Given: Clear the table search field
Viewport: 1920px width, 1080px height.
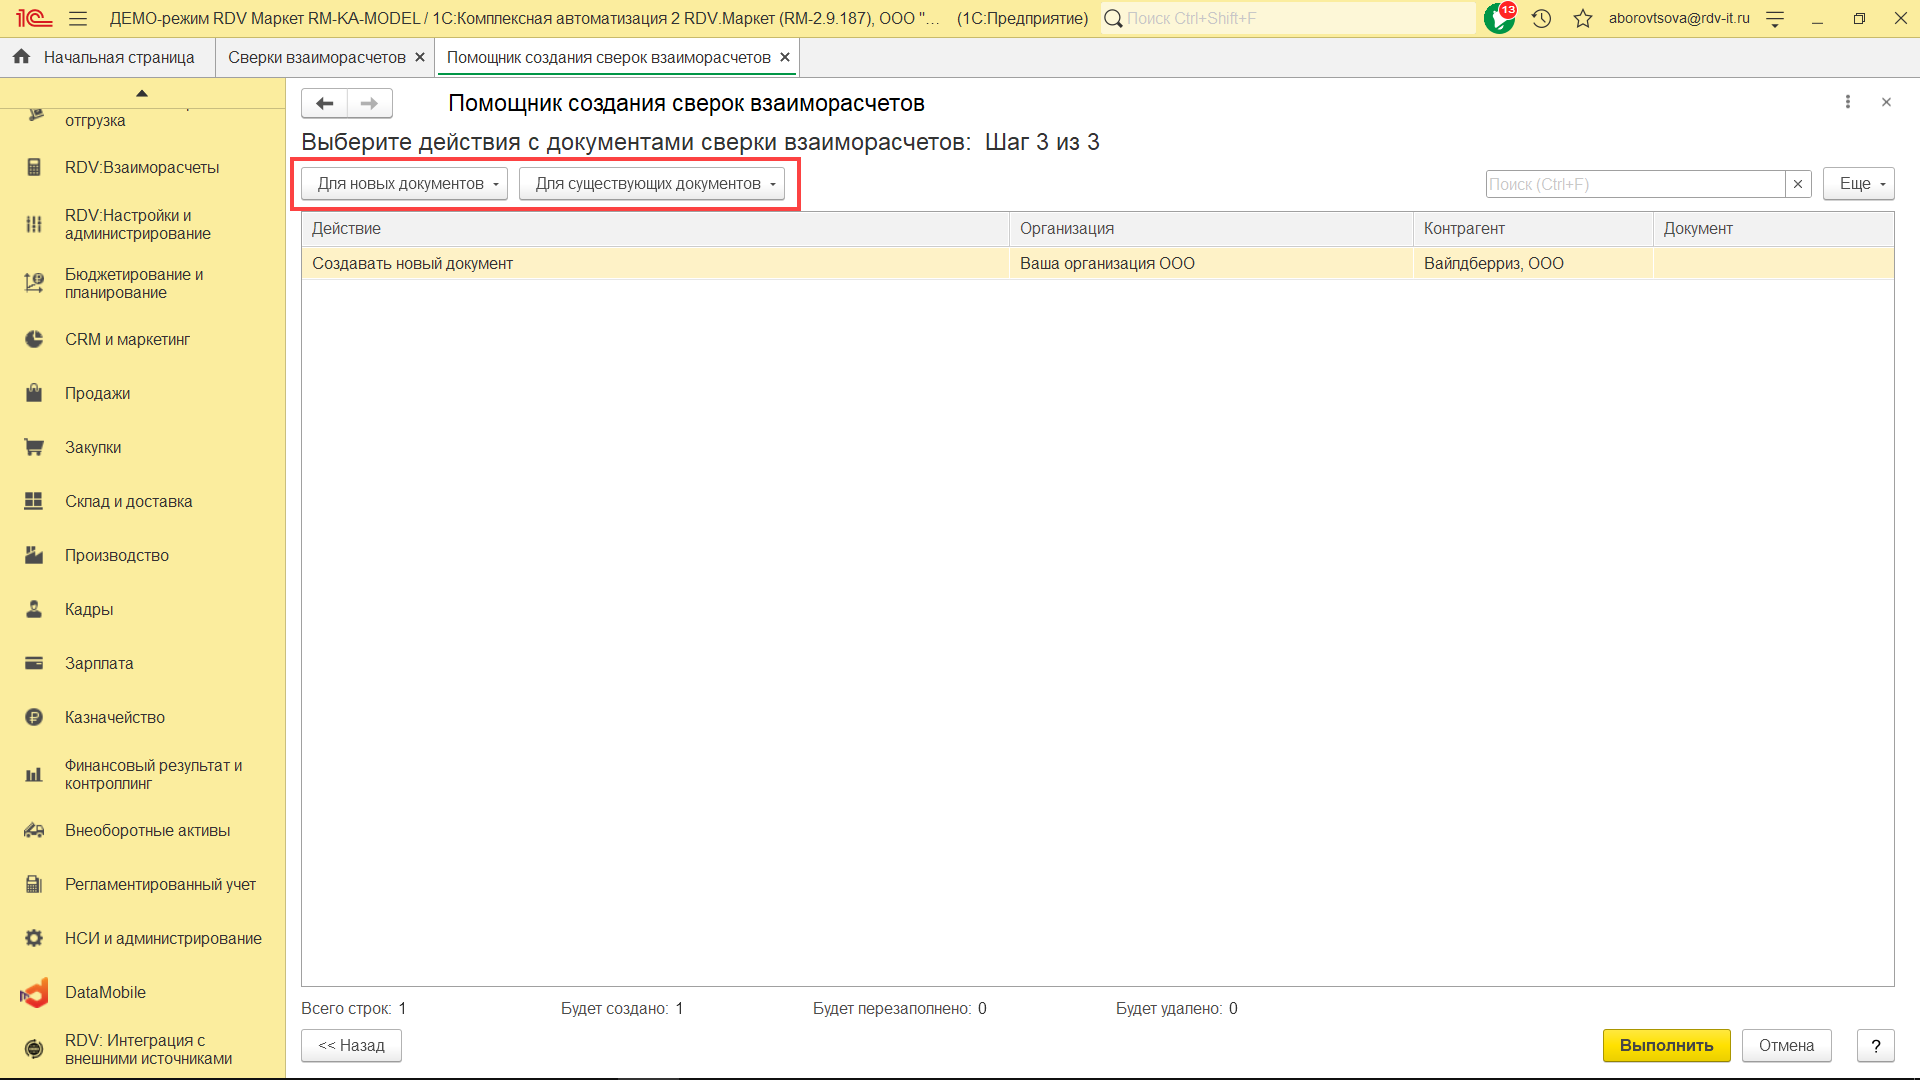Looking at the screenshot, I should [x=1798, y=184].
